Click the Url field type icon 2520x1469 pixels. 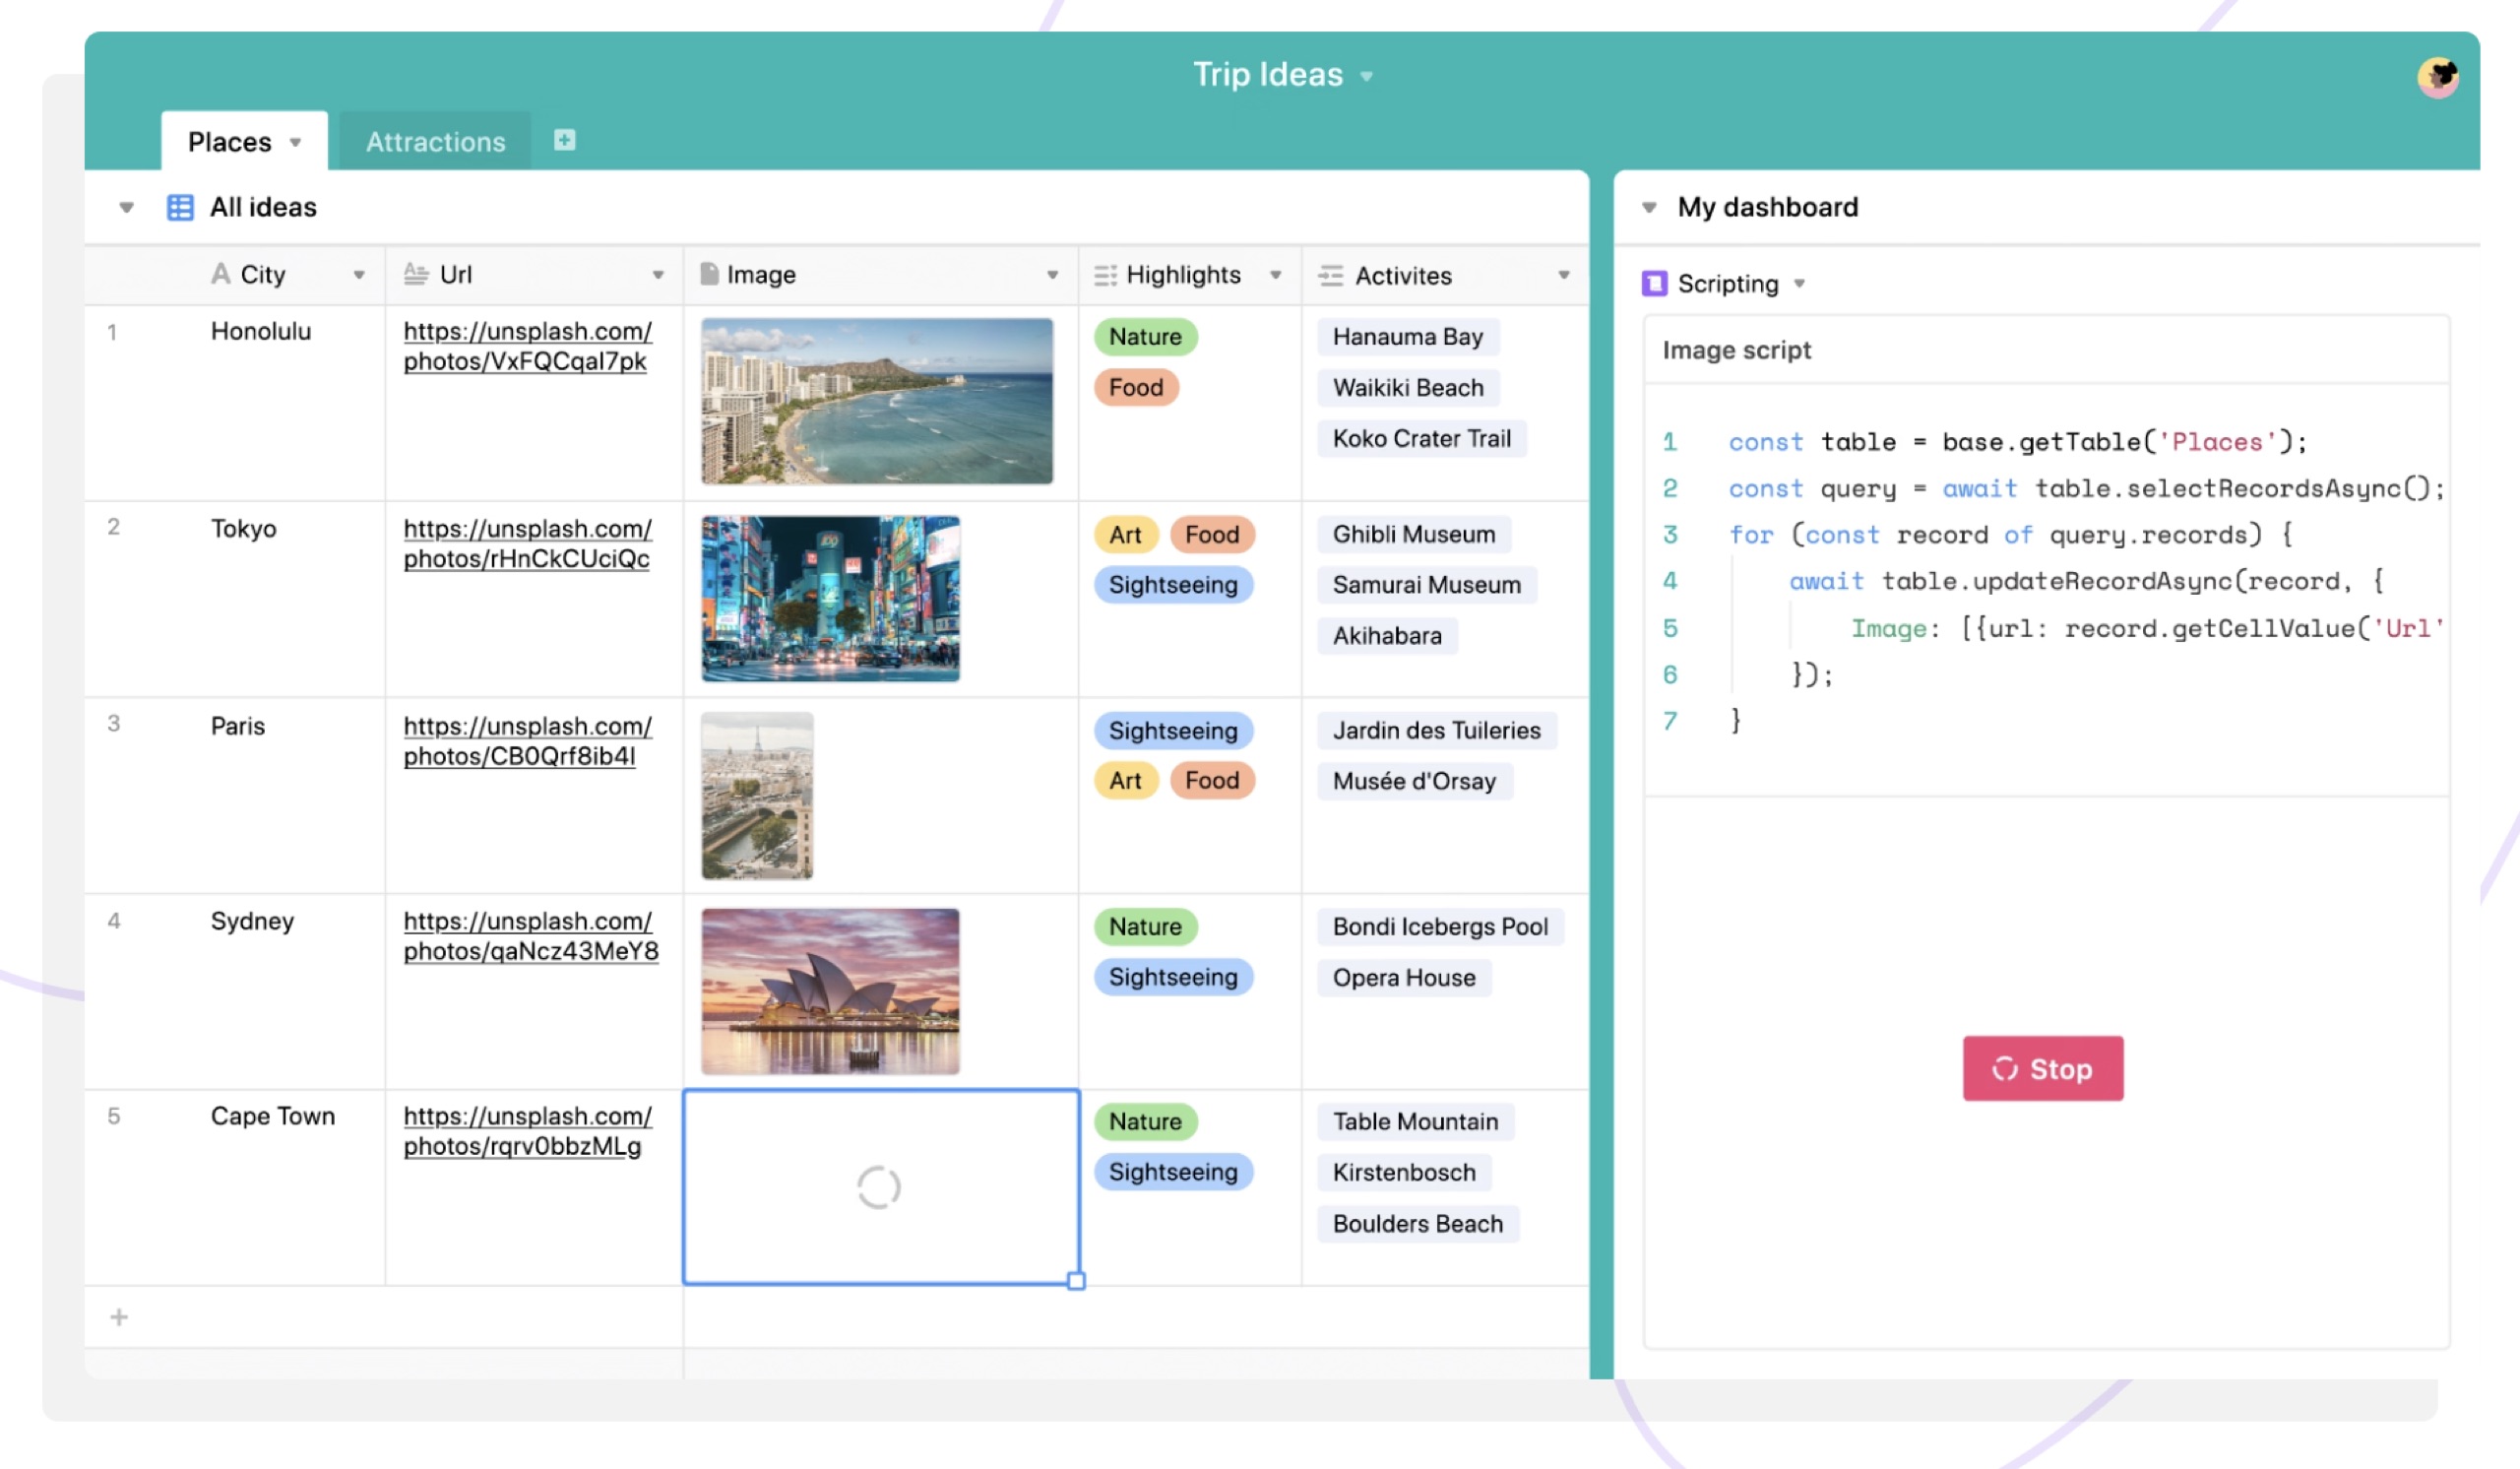pyautogui.click(x=416, y=274)
